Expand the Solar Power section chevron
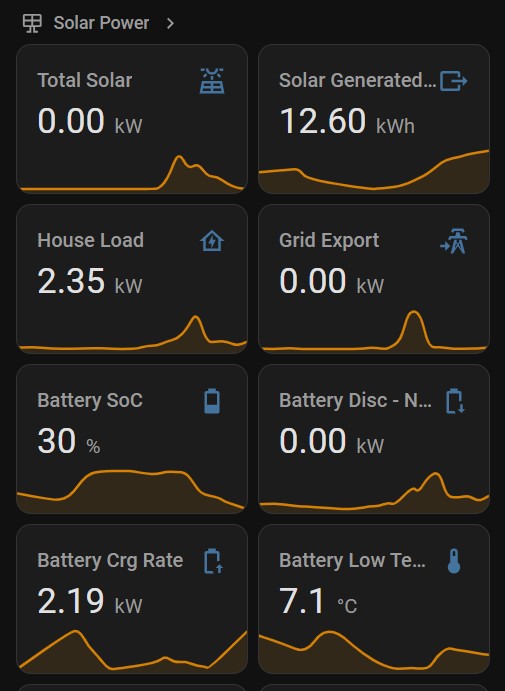This screenshot has width=505, height=691. pos(170,23)
